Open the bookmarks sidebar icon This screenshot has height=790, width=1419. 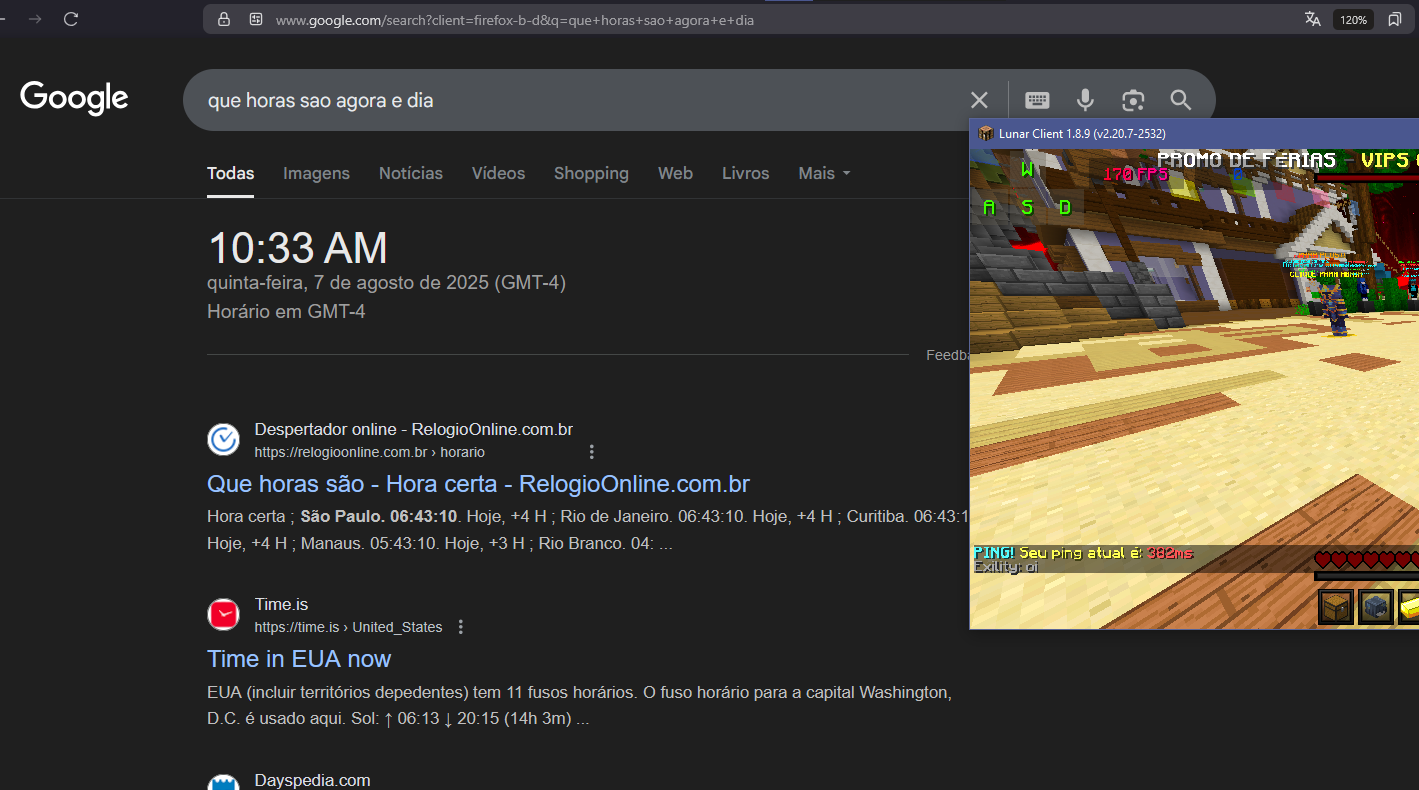coord(1395,19)
